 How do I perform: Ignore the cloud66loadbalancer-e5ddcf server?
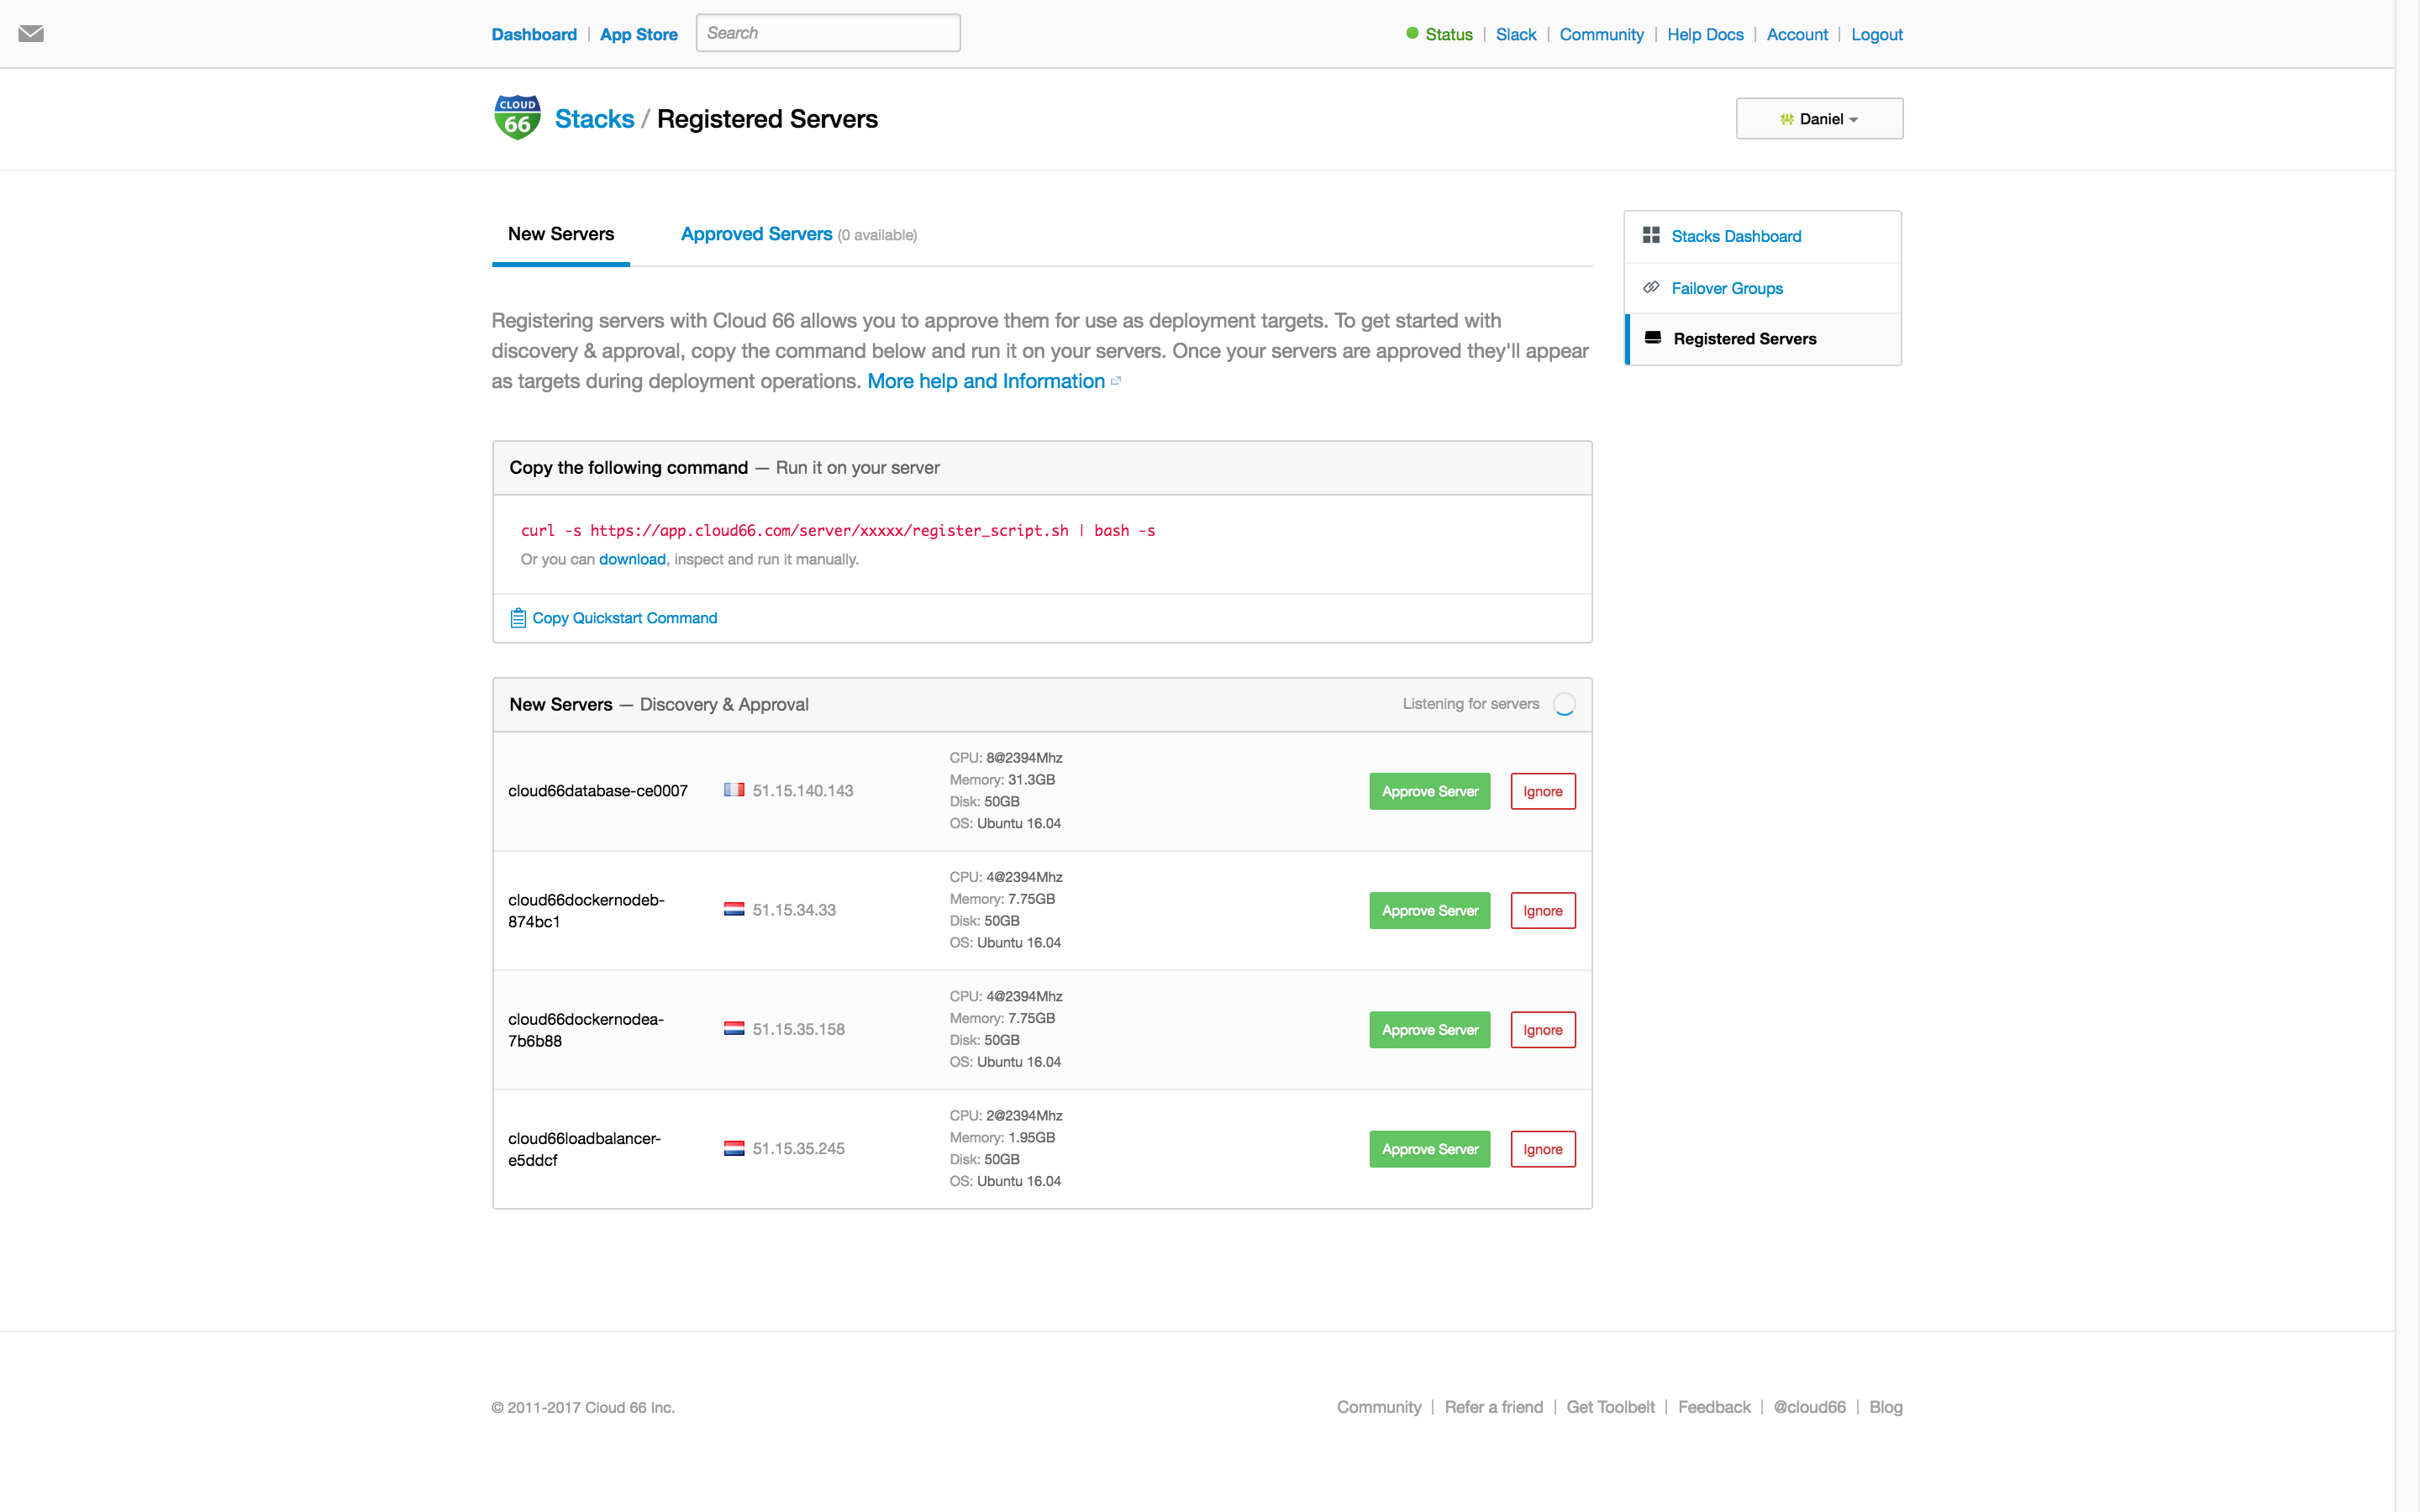(1543, 1148)
